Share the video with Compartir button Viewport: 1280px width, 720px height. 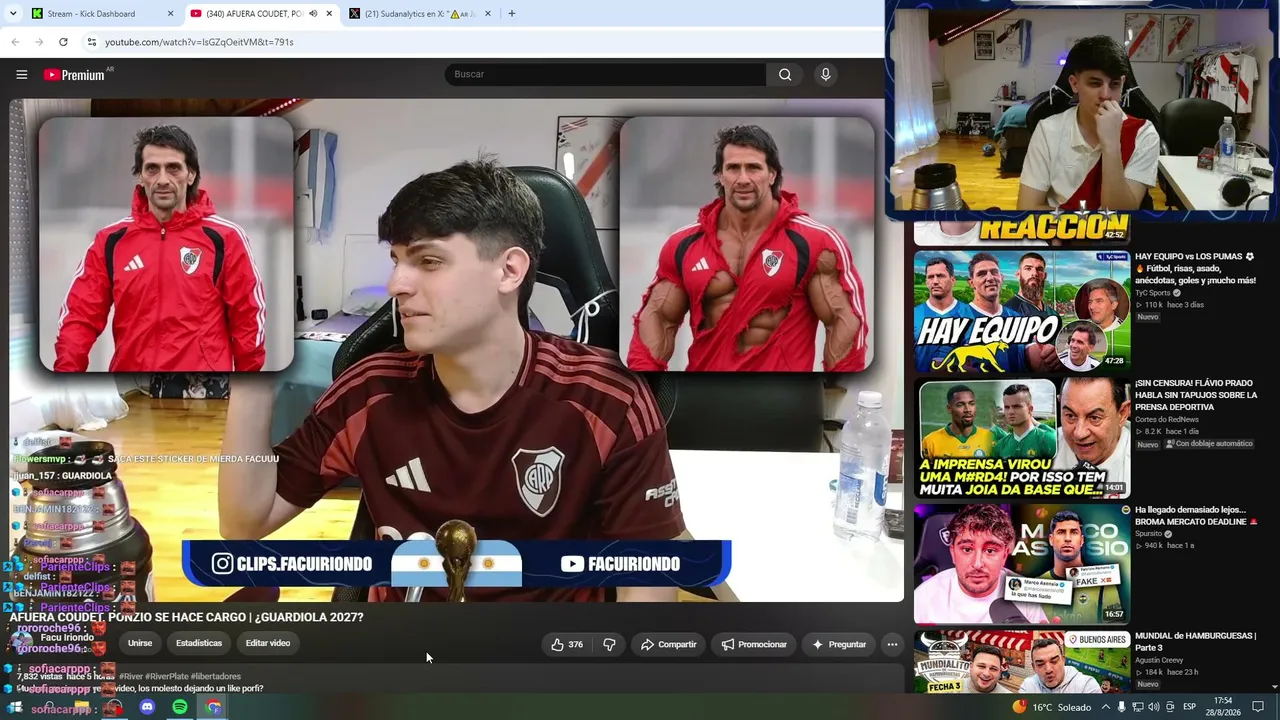pos(668,645)
